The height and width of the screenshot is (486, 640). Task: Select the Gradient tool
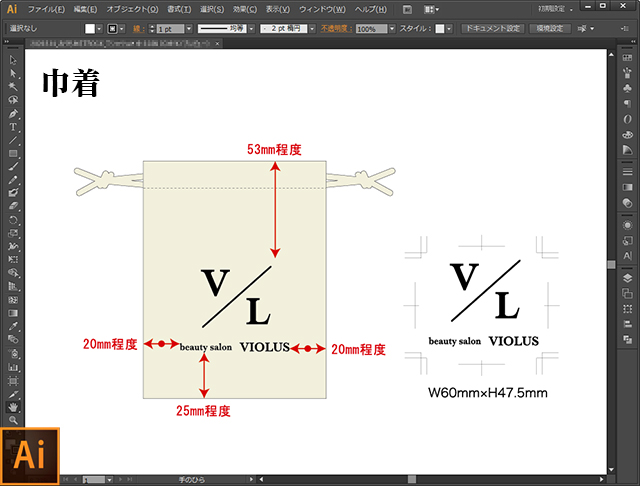[x=13, y=313]
